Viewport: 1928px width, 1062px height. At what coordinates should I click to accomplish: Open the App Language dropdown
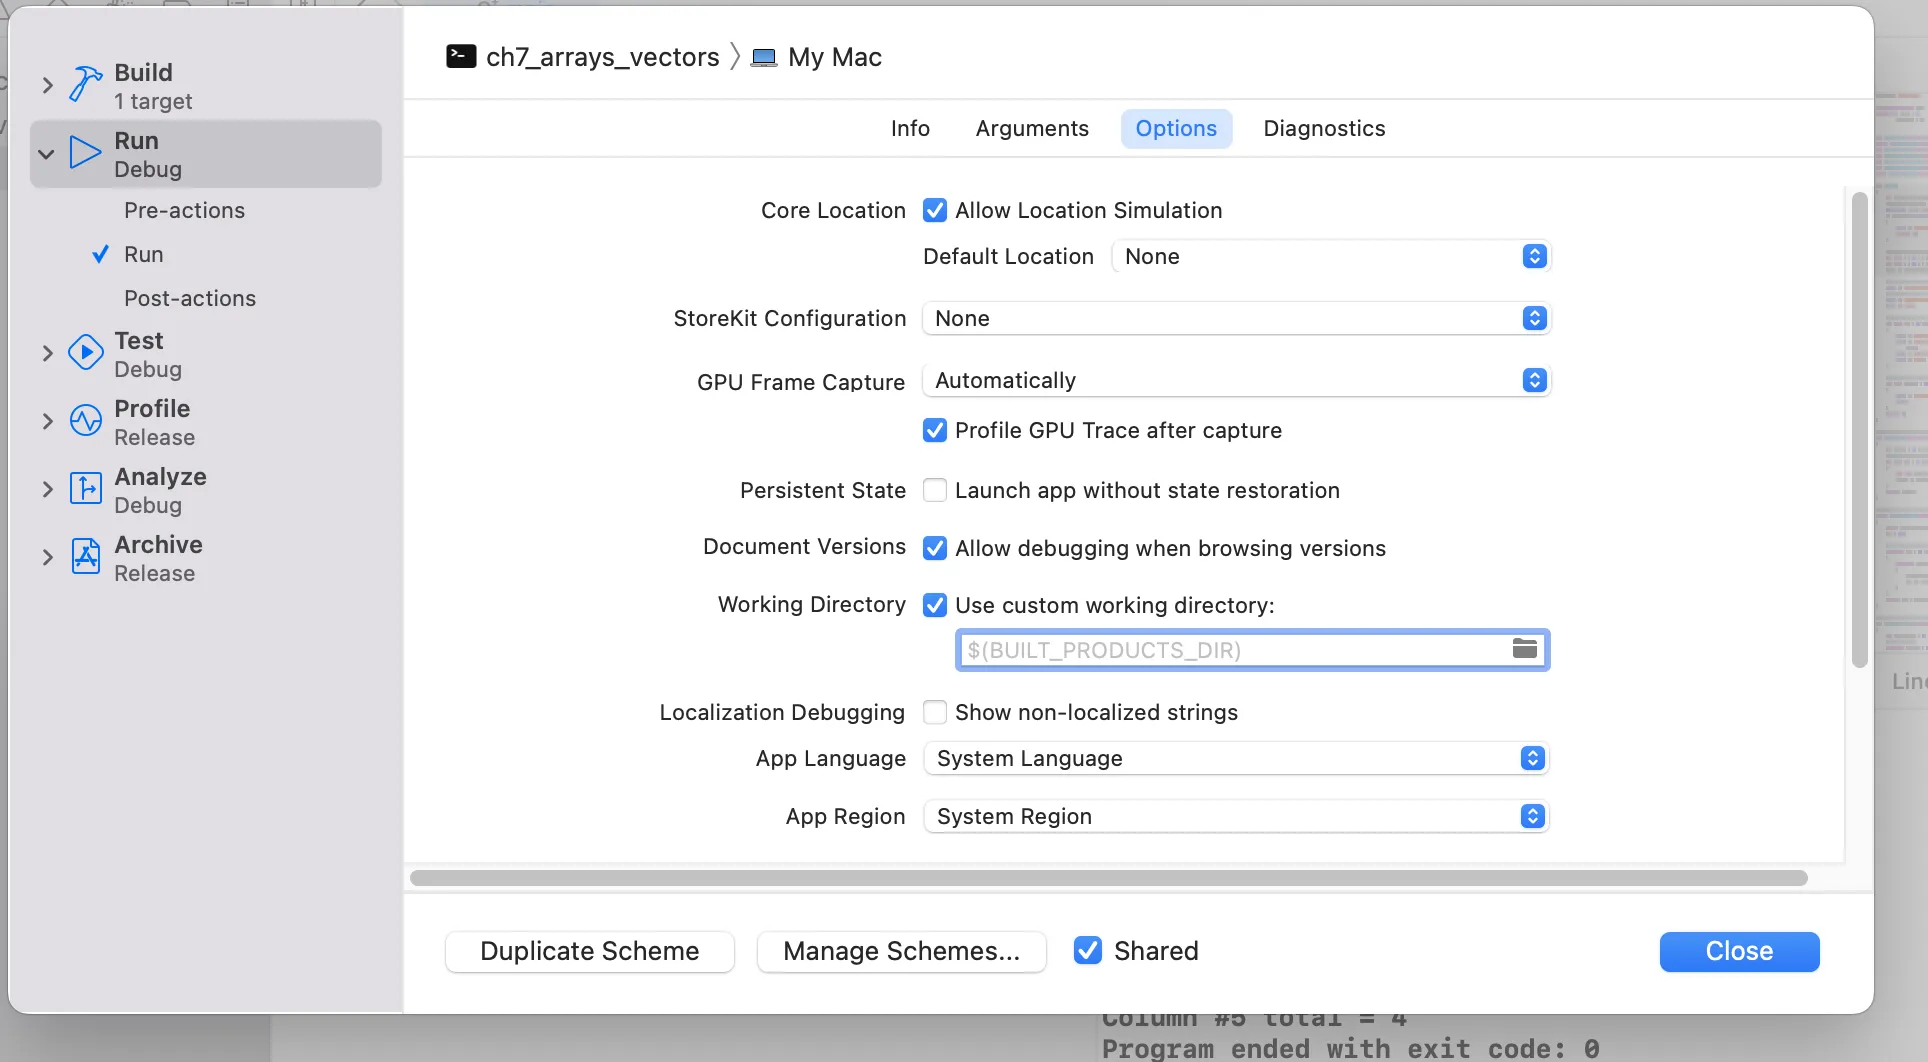click(1235, 758)
